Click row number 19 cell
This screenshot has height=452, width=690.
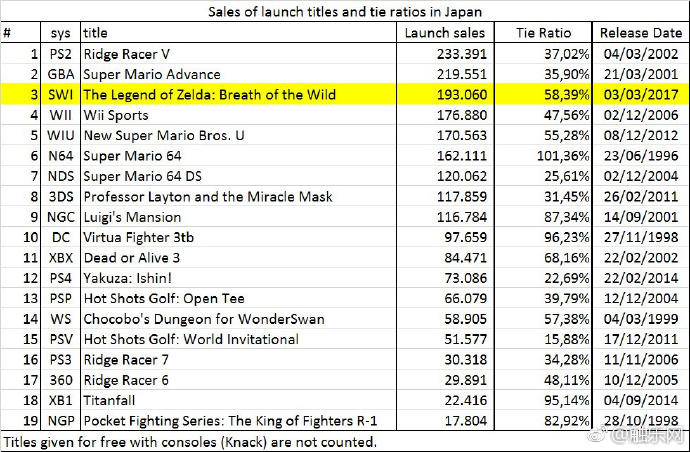tap(21, 420)
